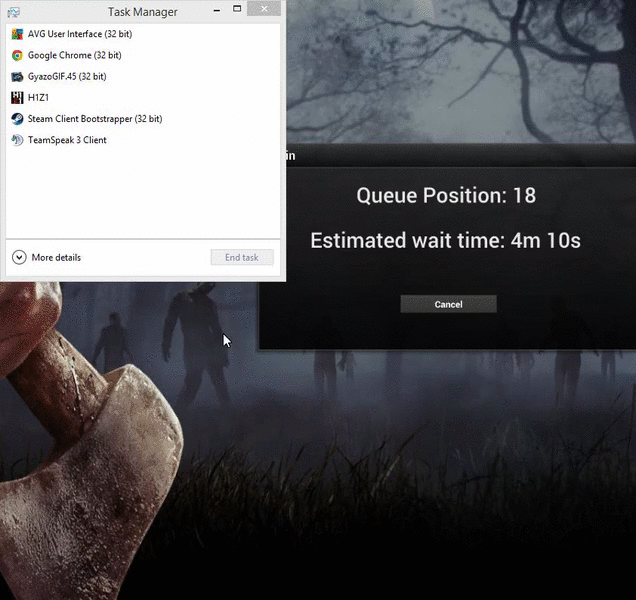Click the Task Manager title bar icon
This screenshot has width=636, height=600.
(x=13, y=12)
